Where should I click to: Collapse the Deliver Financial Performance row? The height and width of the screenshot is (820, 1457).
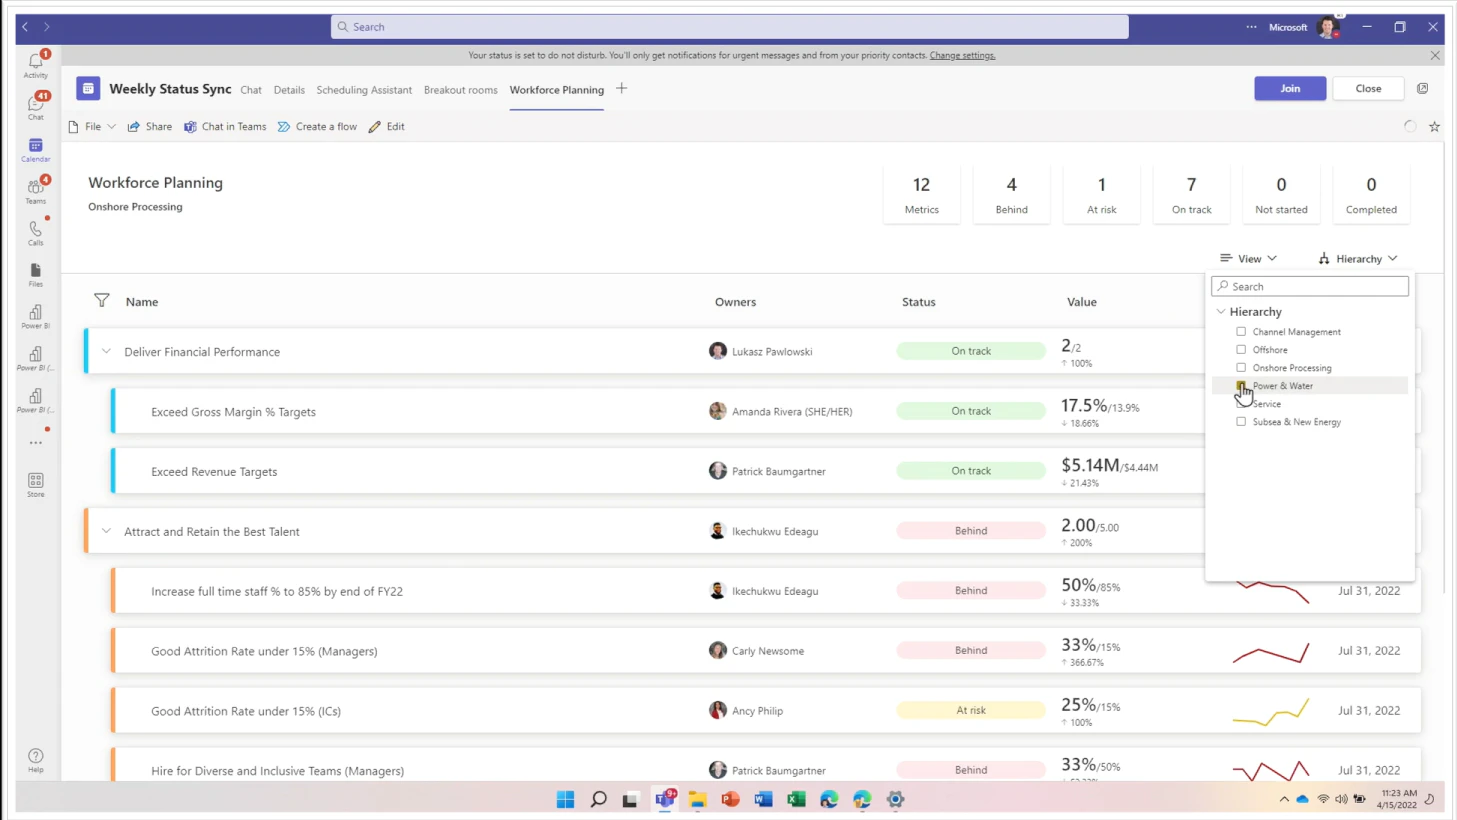(x=106, y=351)
